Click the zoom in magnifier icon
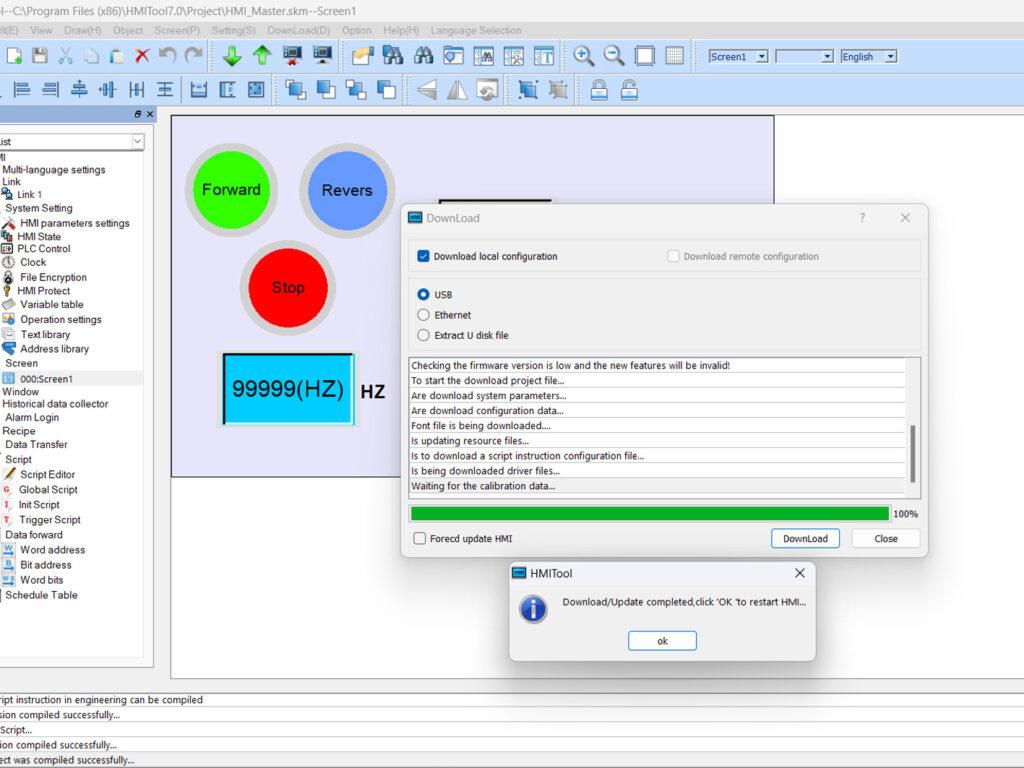1024x768 pixels. pos(583,56)
